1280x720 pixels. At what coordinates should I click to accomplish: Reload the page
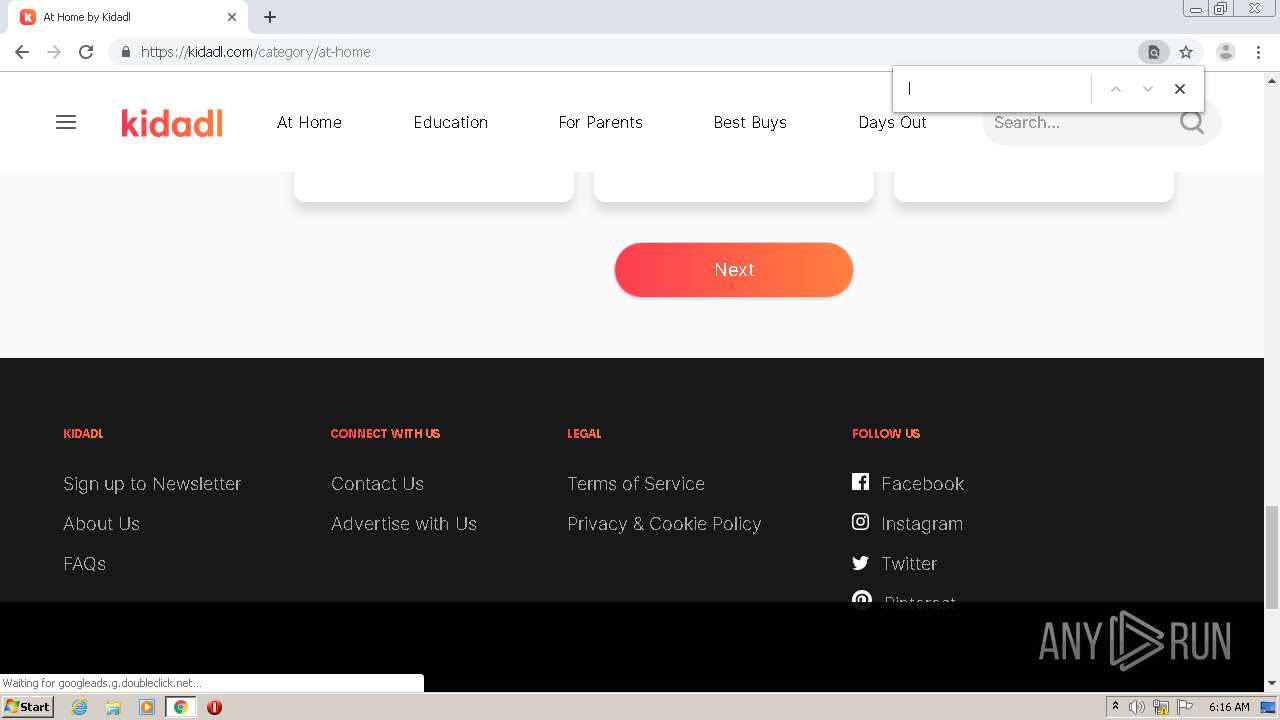coord(86,52)
